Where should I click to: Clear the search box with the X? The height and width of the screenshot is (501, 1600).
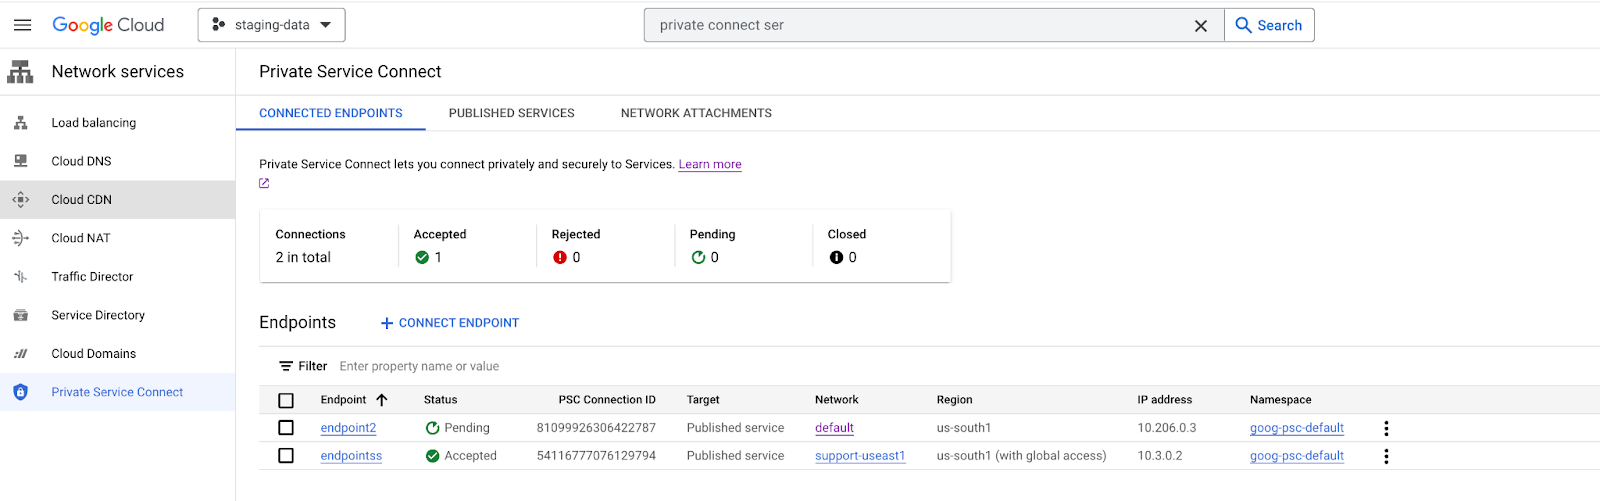1201,26
